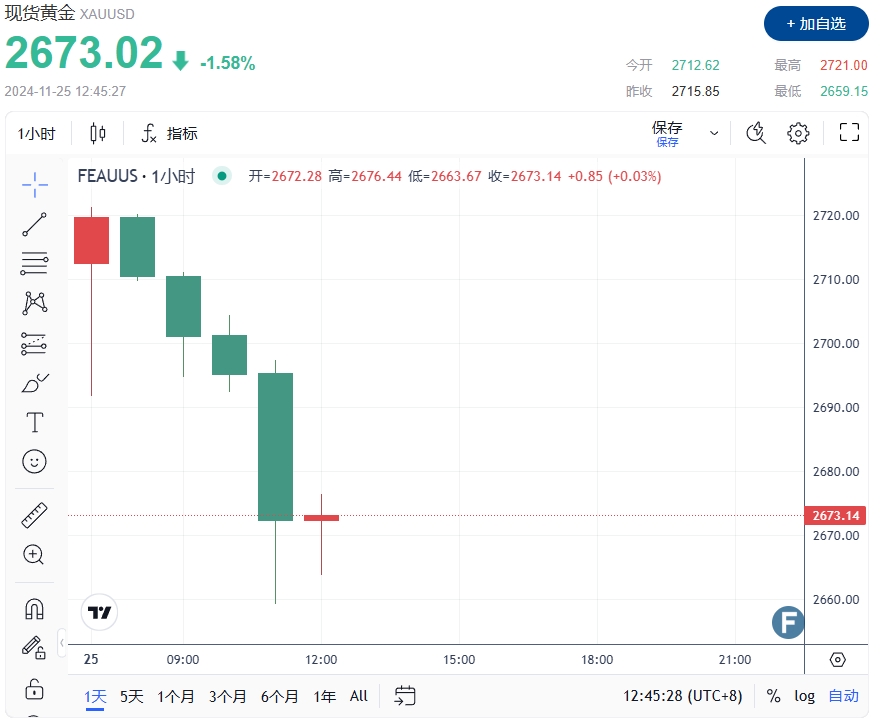Select the trend line drawing tool
Image resolution: width=881 pixels, height=722 pixels.
[35, 224]
